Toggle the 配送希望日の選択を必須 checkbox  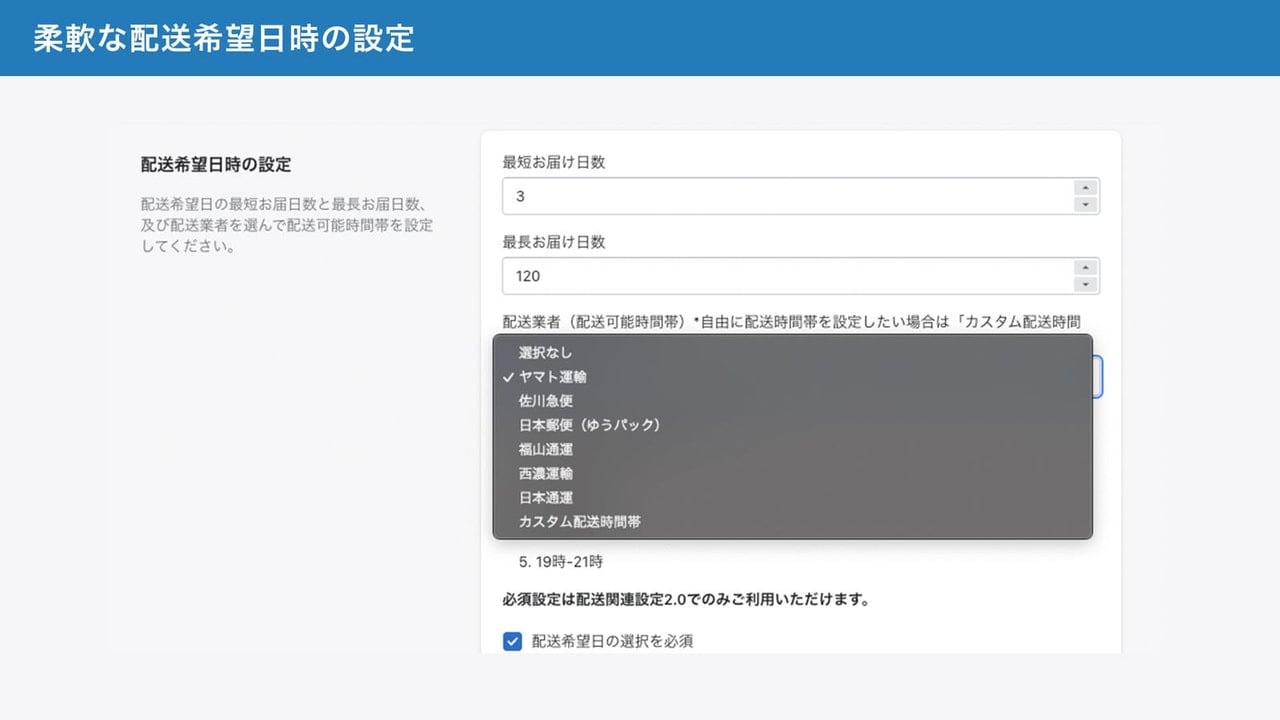pos(512,641)
